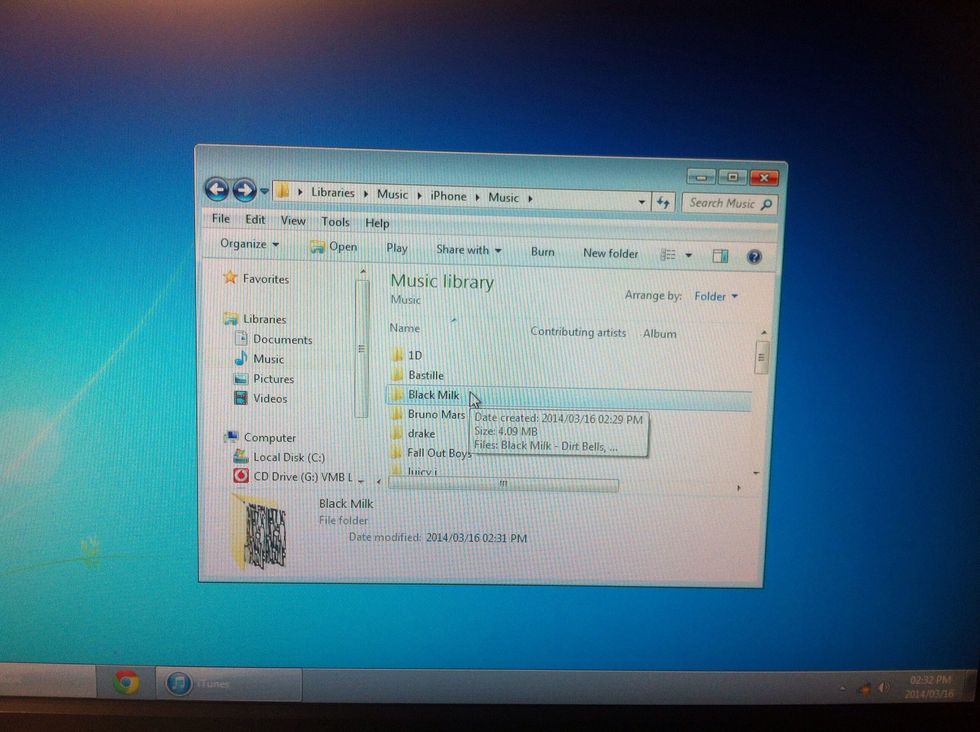Screen dimensions: 980x732
Task: Click the iTunes taskbar button
Action: point(228,683)
